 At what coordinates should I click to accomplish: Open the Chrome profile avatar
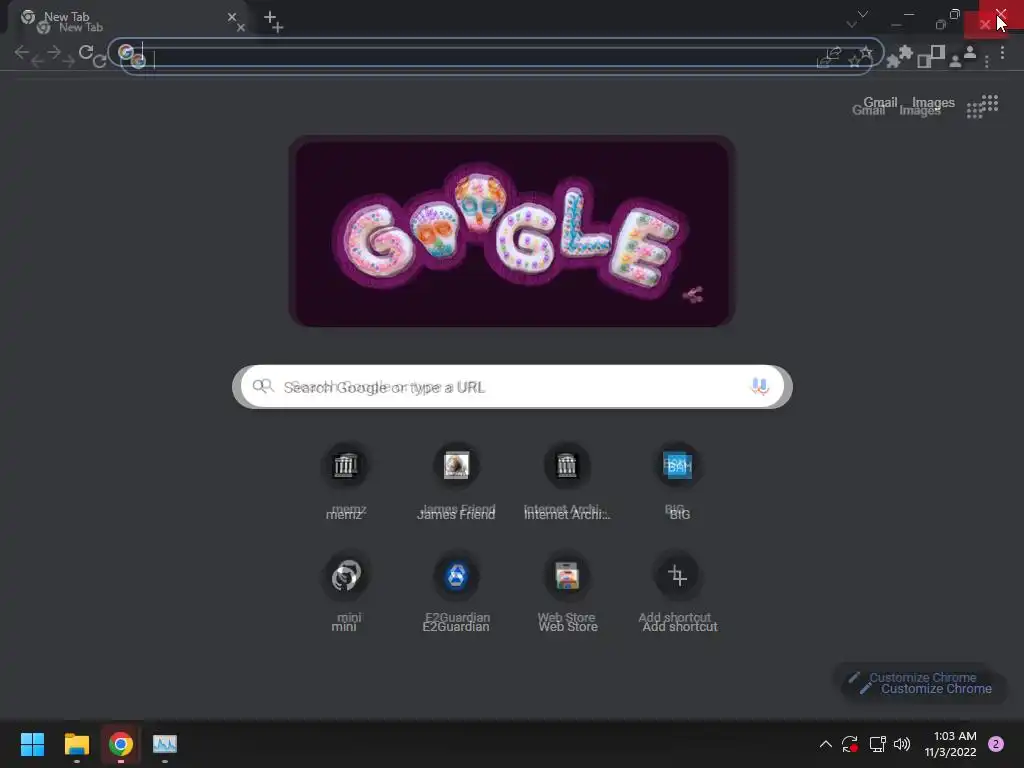click(x=970, y=52)
